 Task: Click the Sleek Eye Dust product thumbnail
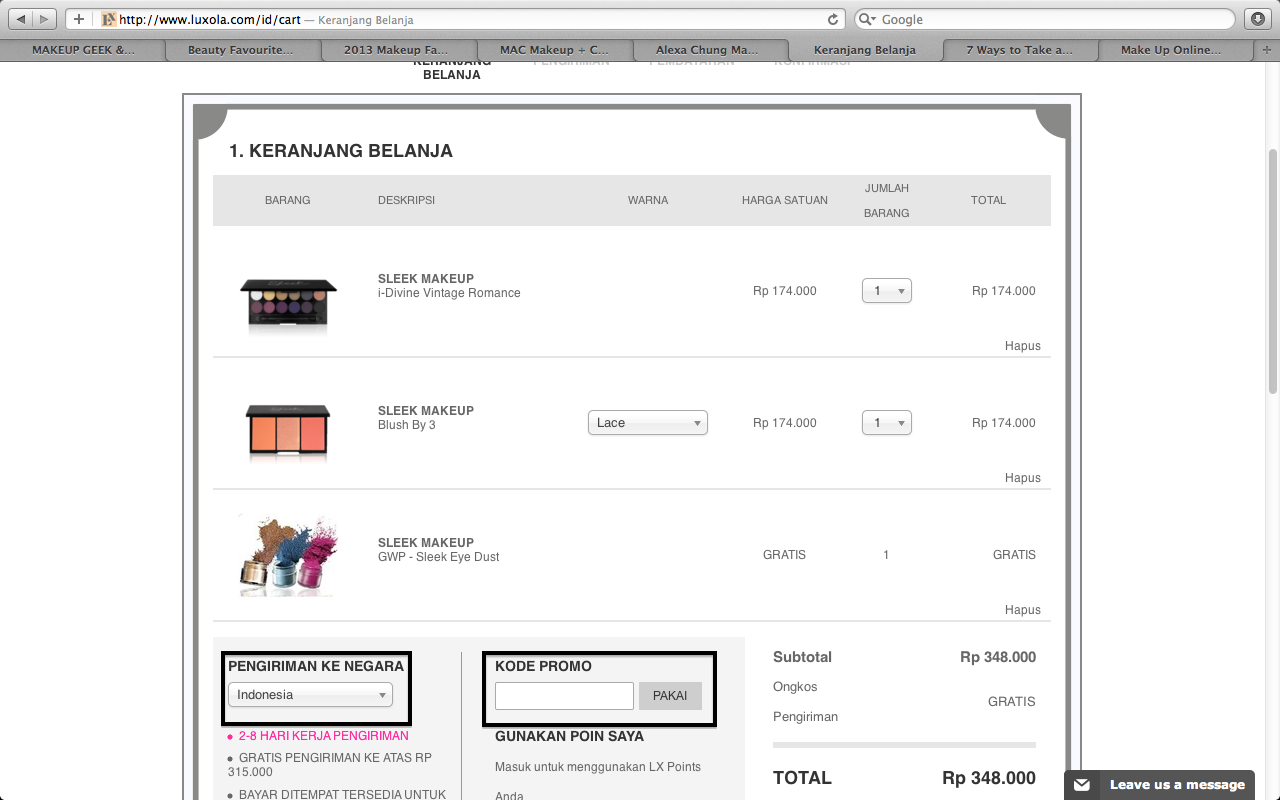288,556
